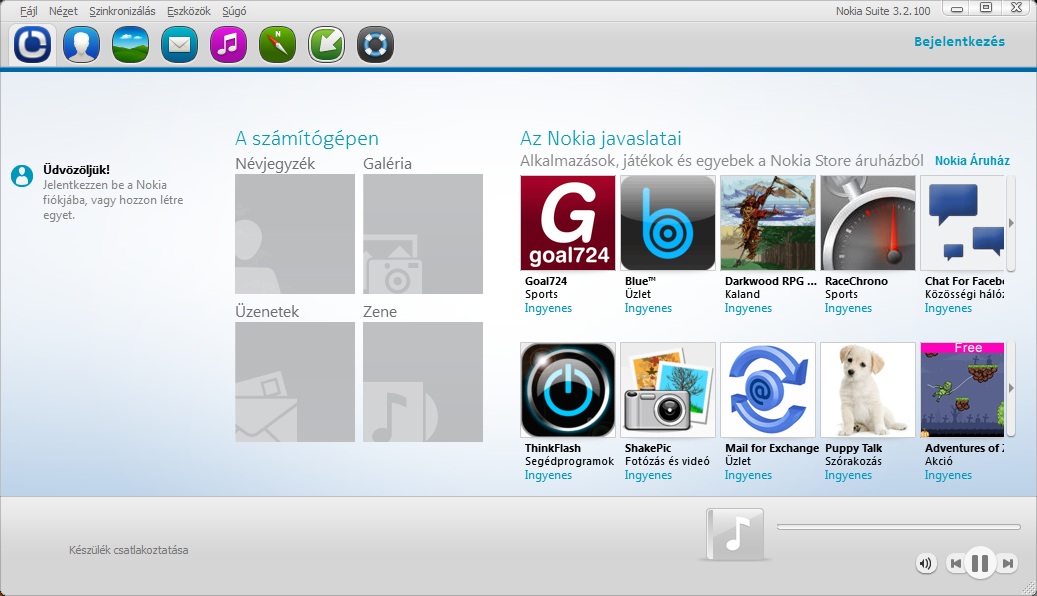The image size is (1037, 596).
Task: Pause music playback
Action: click(x=980, y=564)
